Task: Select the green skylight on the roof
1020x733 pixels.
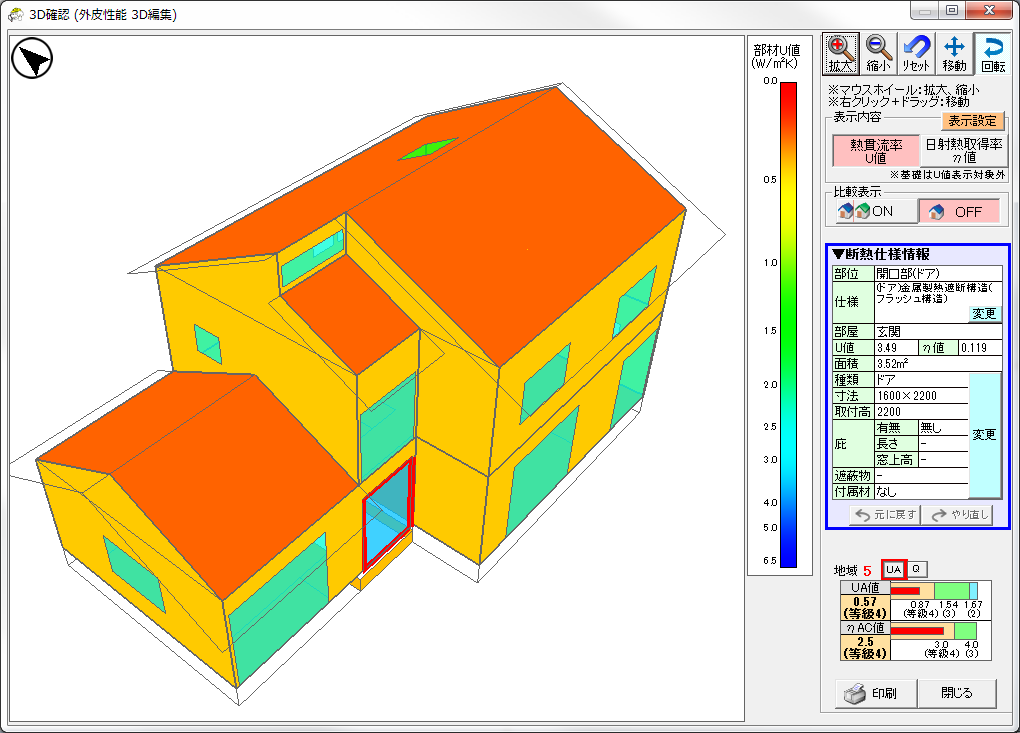Action: click(x=427, y=148)
